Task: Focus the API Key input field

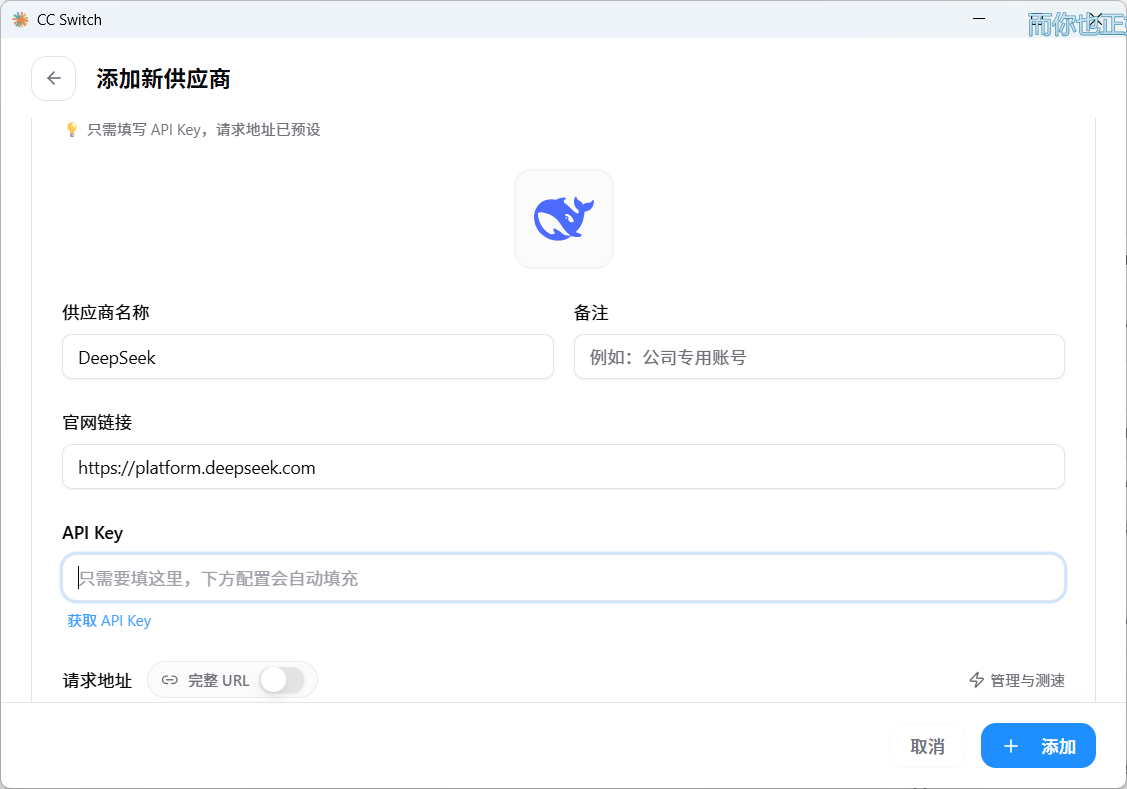Action: coord(563,578)
